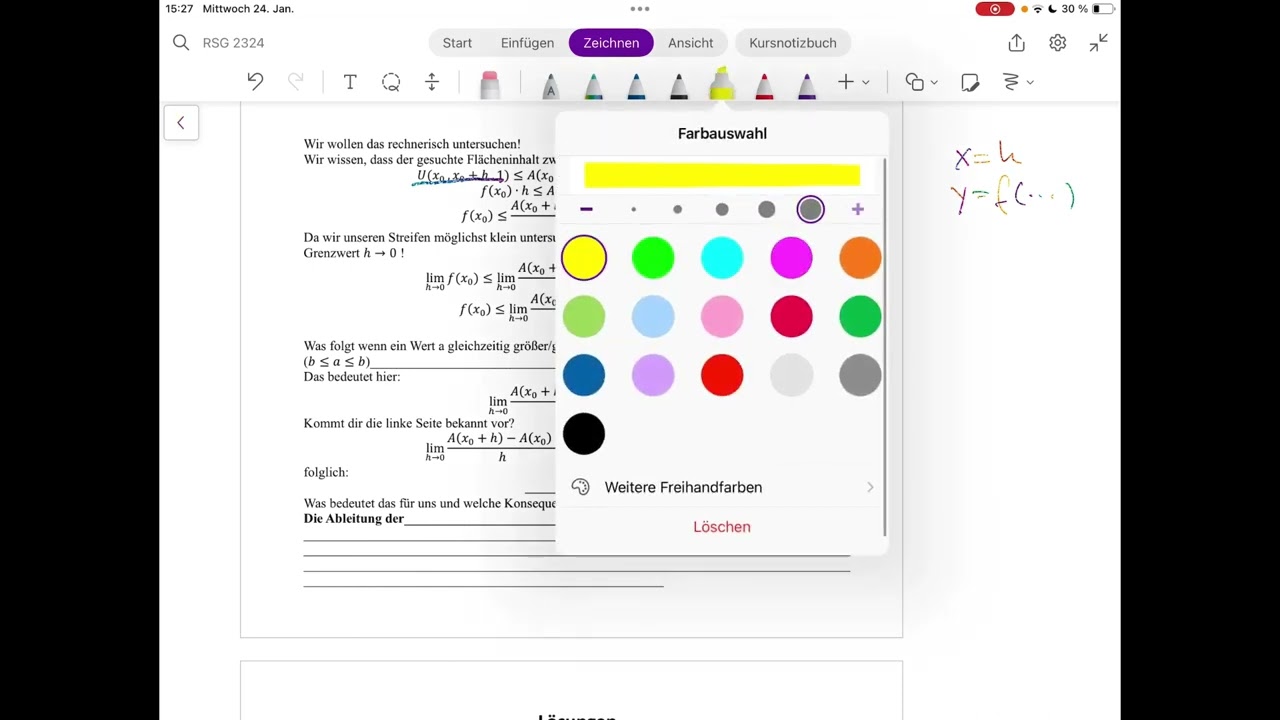
Task: Pick the lavender color swatch
Action: pos(653,376)
